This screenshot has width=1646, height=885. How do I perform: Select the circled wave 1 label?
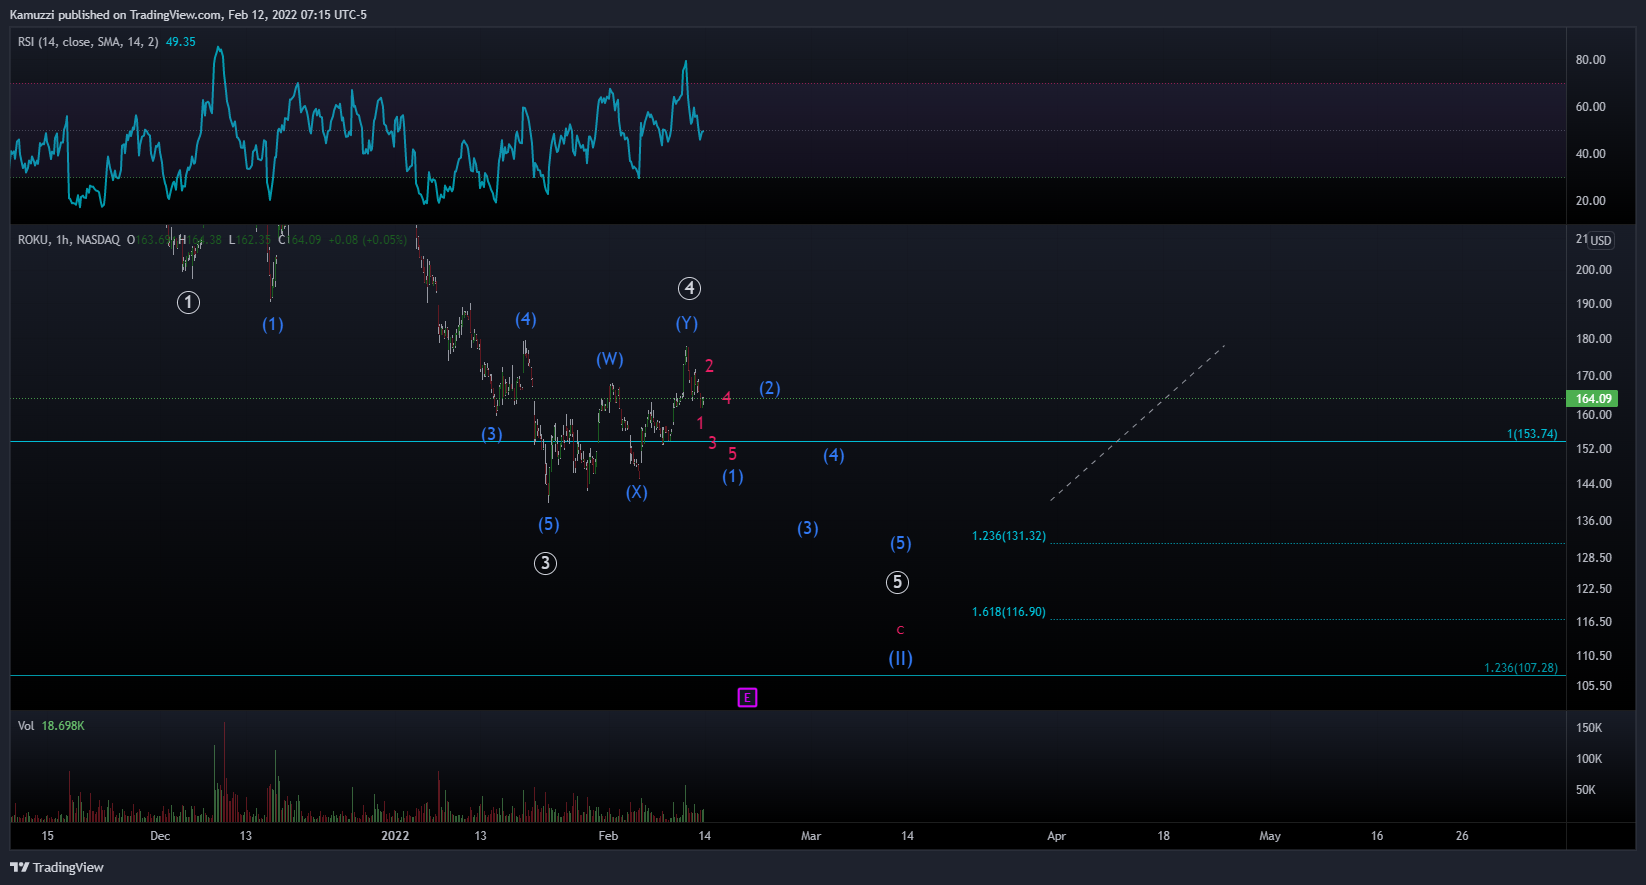coord(188,302)
